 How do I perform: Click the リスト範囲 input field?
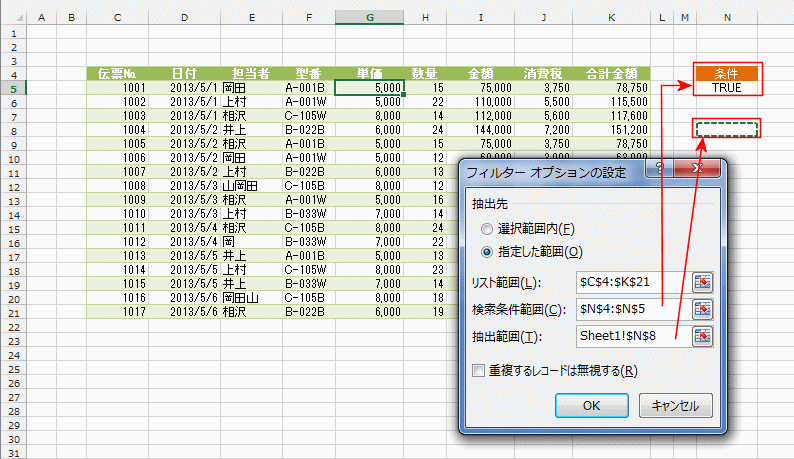(x=632, y=283)
